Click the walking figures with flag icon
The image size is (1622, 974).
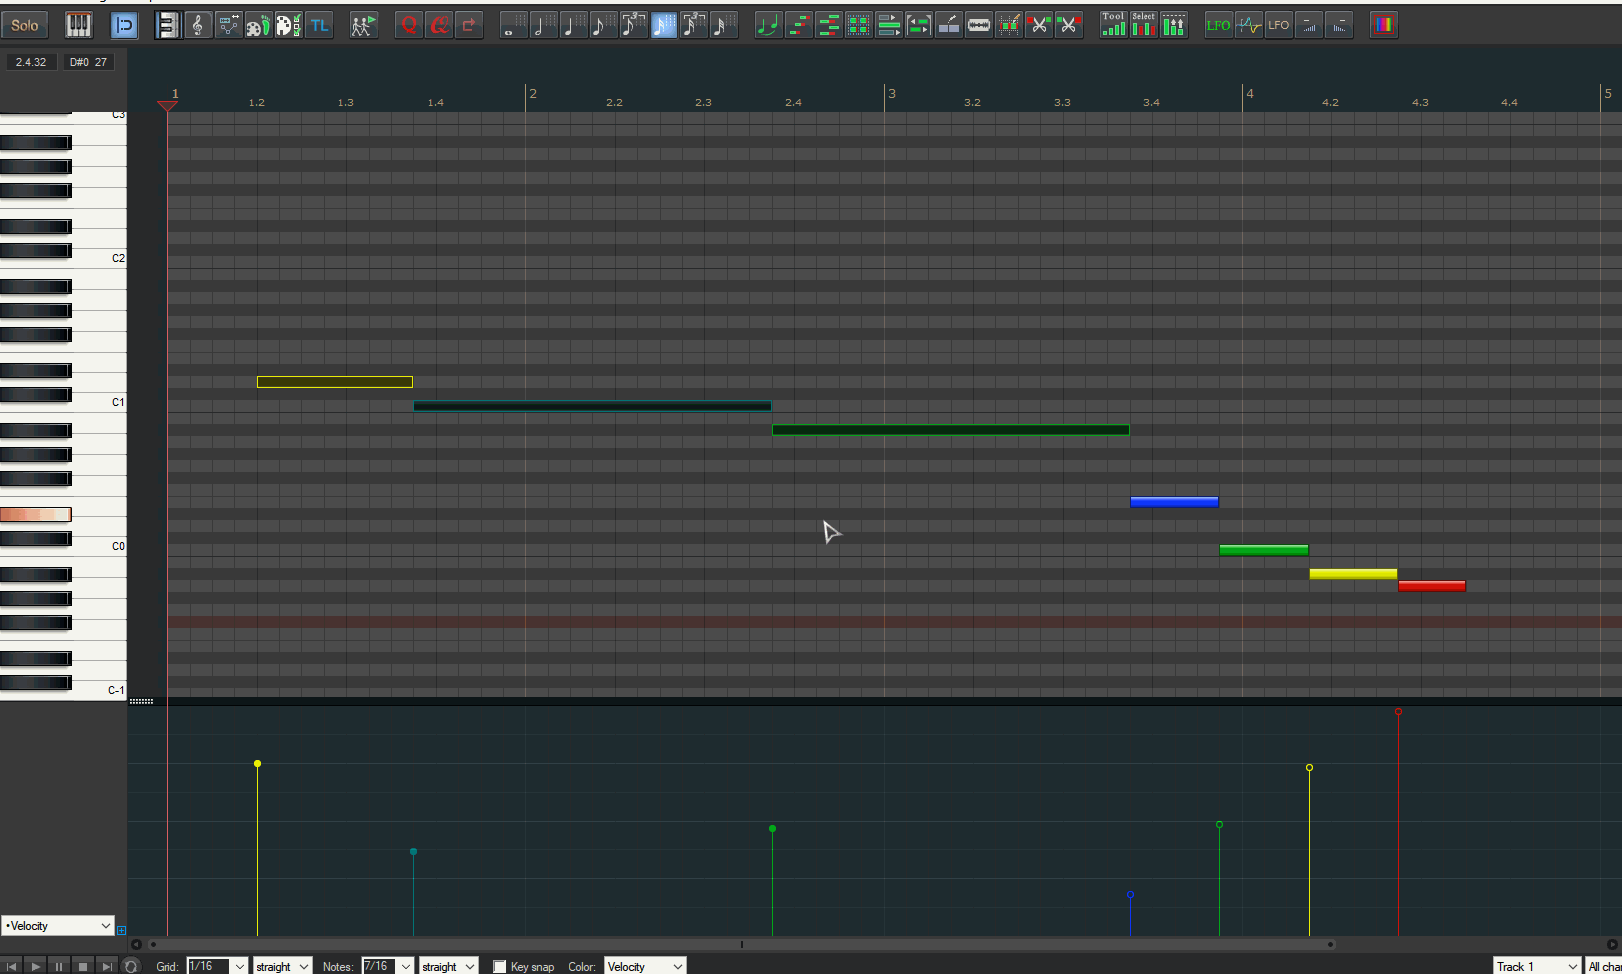click(x=363, y=25)
